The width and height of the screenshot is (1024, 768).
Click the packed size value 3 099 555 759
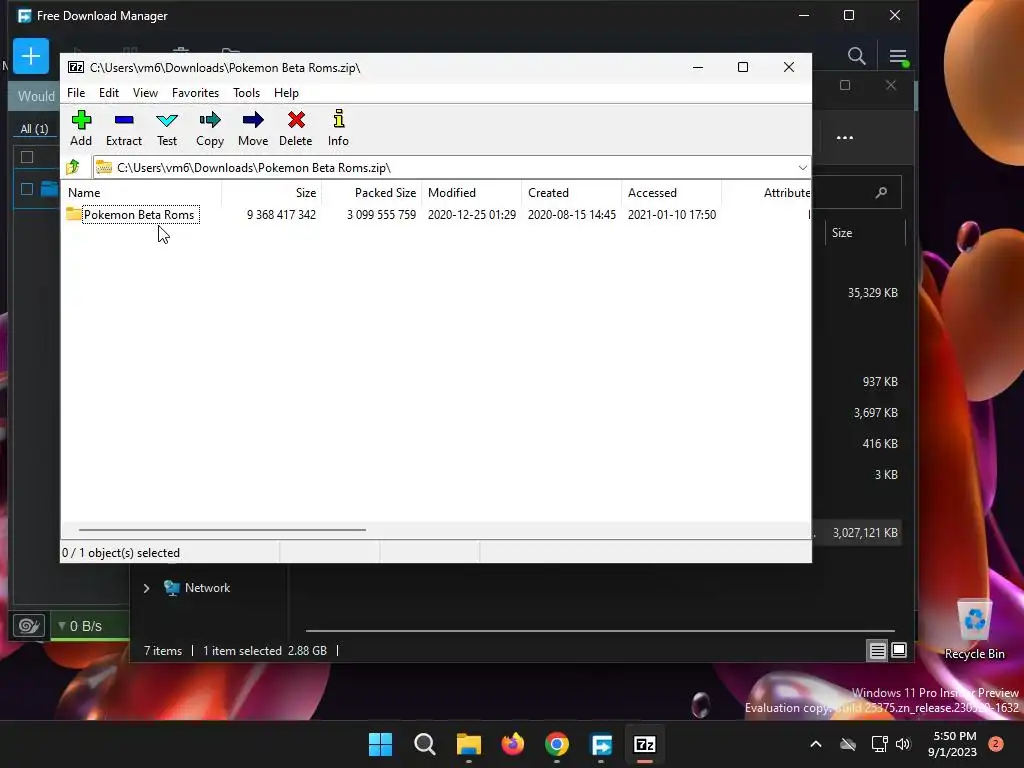(381, 215)
